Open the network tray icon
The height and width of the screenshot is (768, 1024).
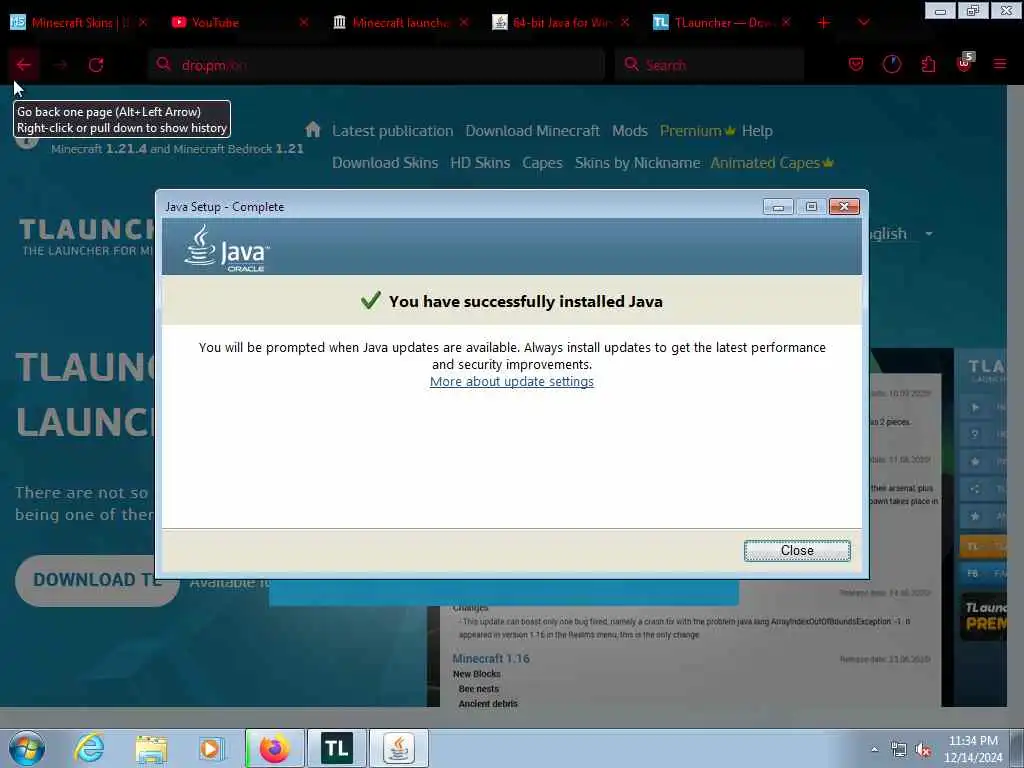tap(899, 750)
